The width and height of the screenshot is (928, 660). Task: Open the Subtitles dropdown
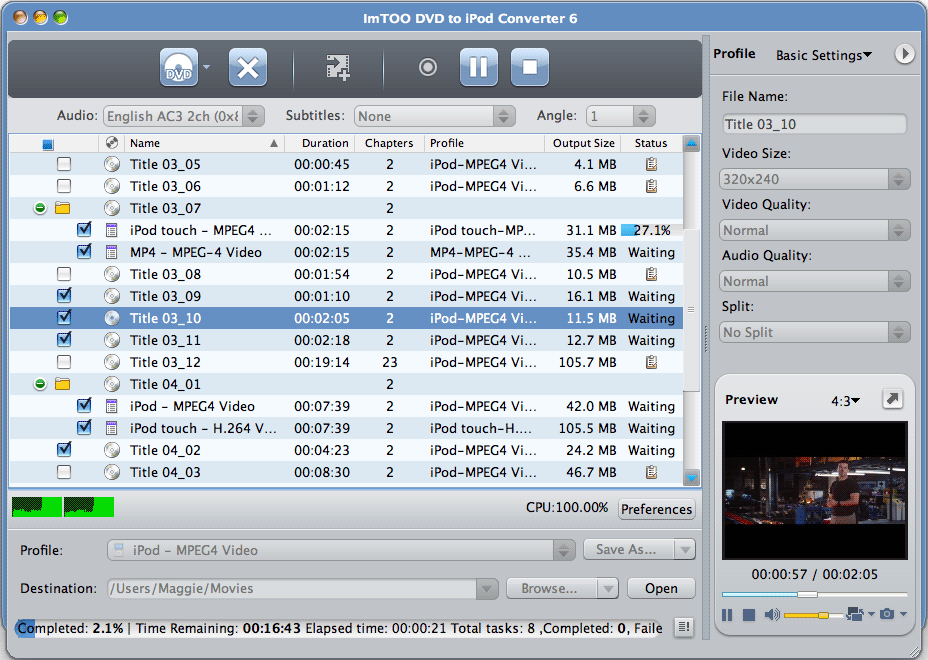tap(434, 116)
